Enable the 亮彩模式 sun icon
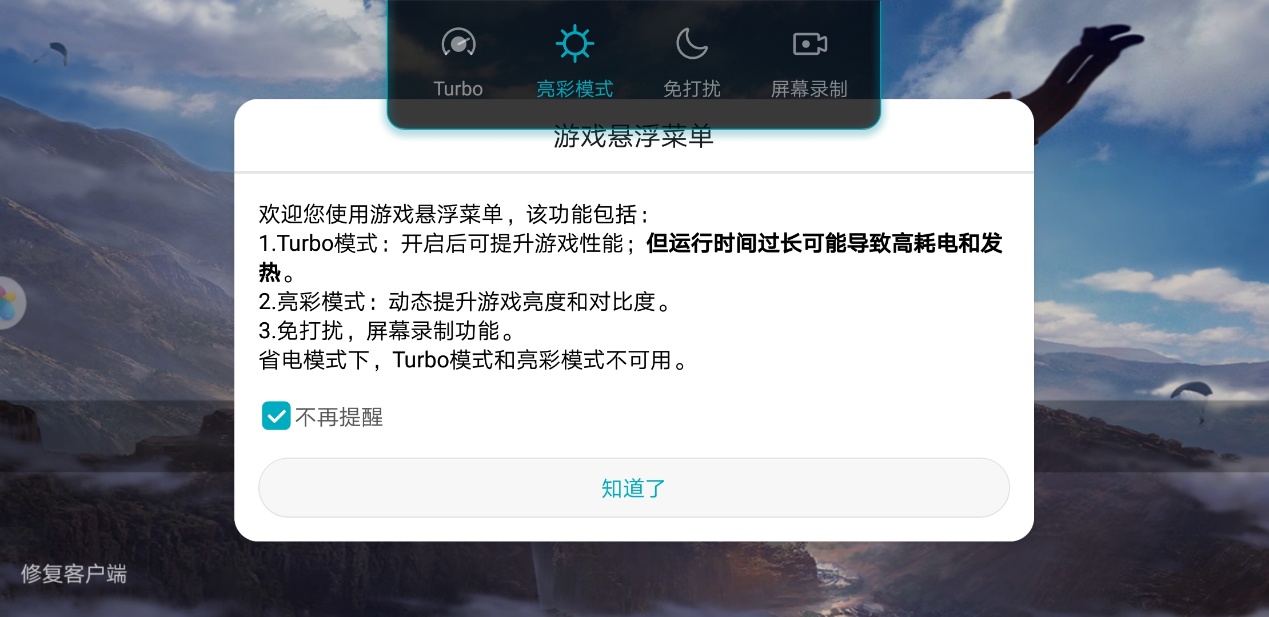This screenshot has width=1269, height=617. pos(575,43)
